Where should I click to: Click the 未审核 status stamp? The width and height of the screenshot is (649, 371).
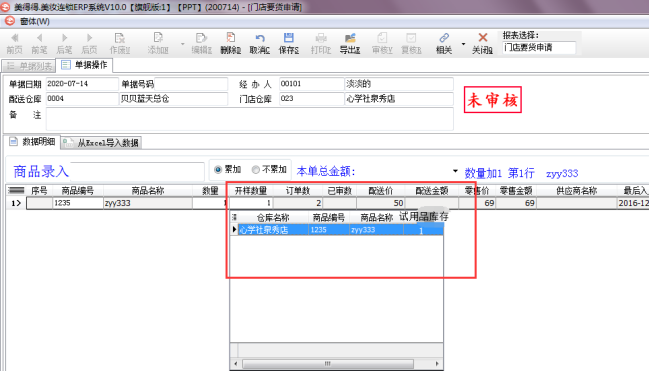pyautogui.click(x=493, y=100)
